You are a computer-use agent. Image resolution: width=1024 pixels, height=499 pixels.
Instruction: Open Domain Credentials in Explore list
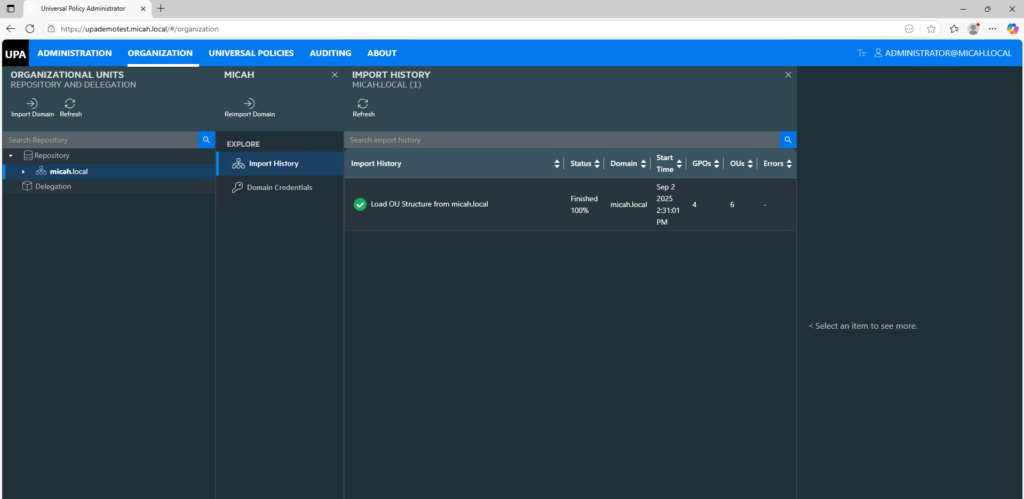coord(279,187)
